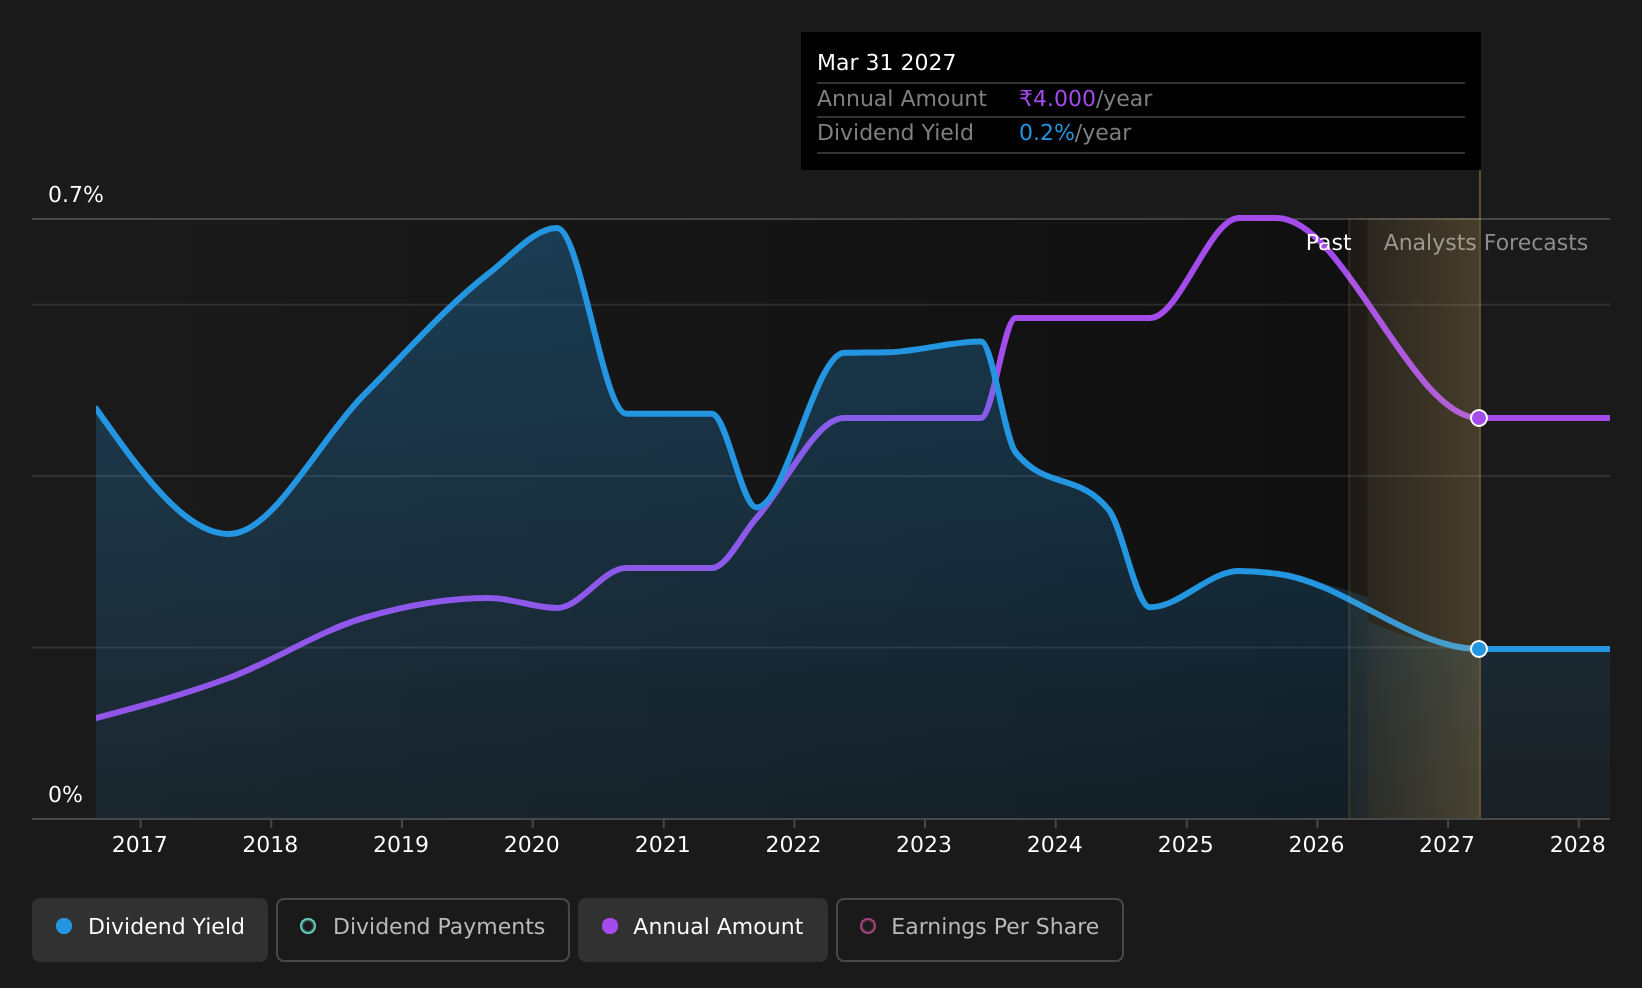Click the purple Annual Amount data point marker
The width and height of the screenshot is (1642, 988).
click(x=1479, y=418)
